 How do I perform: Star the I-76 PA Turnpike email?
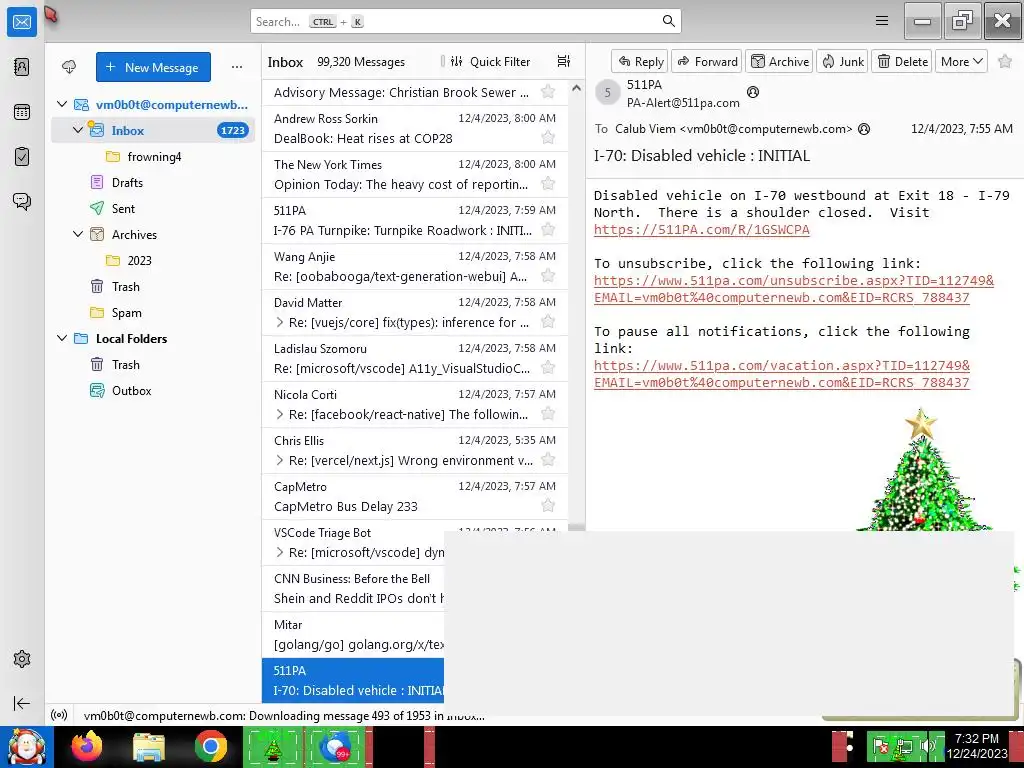tap(548, 230)
